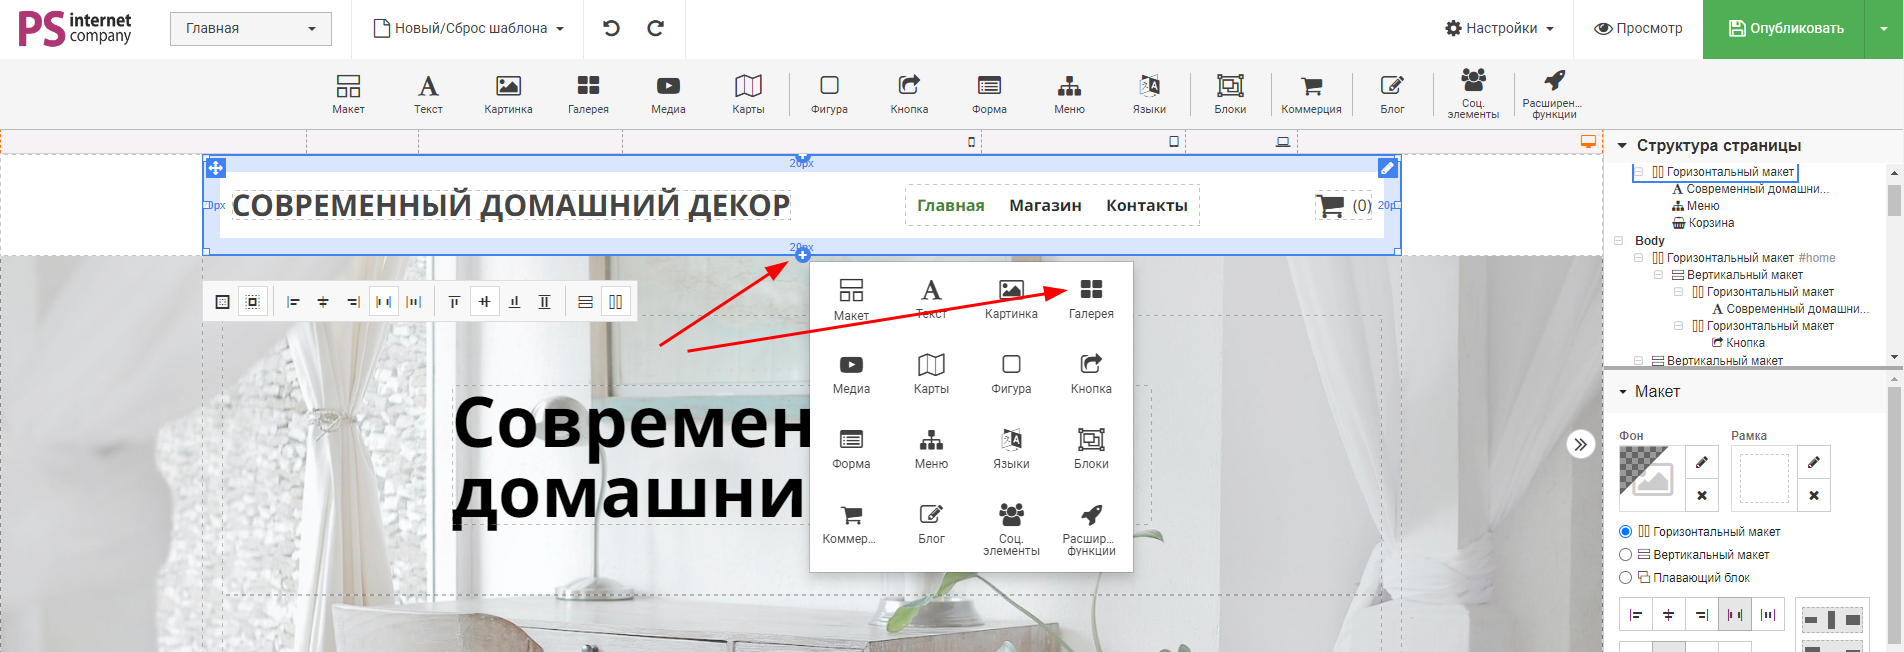Select the Плавающий блок radio option
The height and width of the screenshot is (652, 1904).
pyautogui.click(x=1626, y=578)
